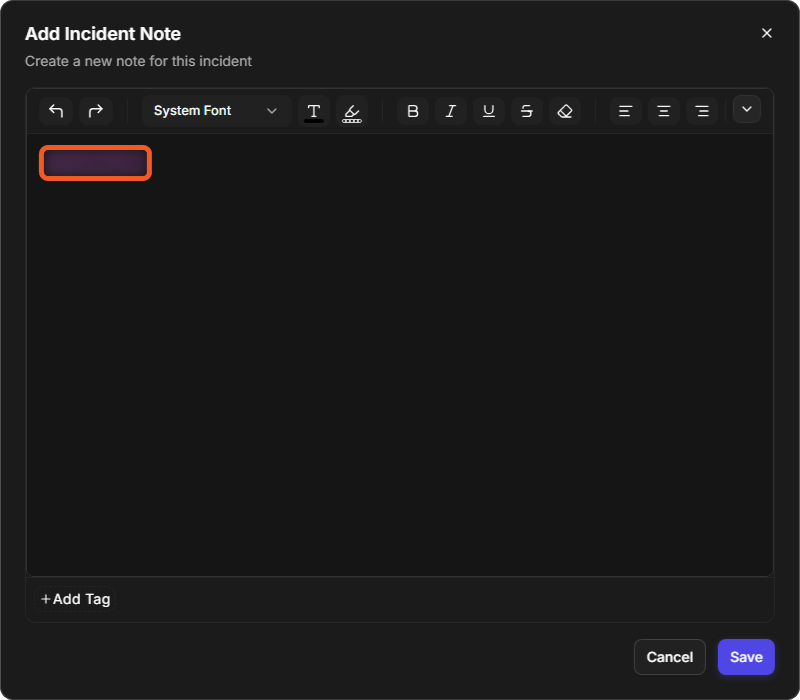The image size is (800, 700).
Task: Undo the last edit
Action: tap(56, 111)
